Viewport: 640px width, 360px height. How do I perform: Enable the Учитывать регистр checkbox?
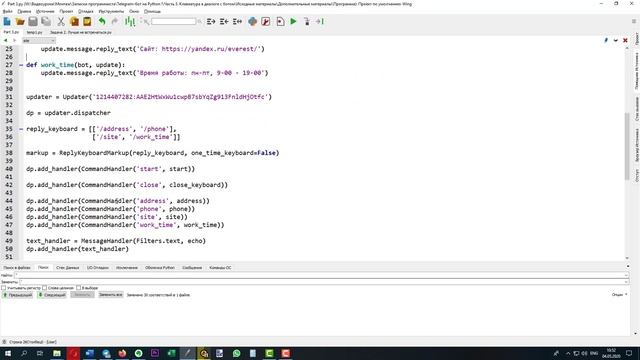[x=4, y=288]
